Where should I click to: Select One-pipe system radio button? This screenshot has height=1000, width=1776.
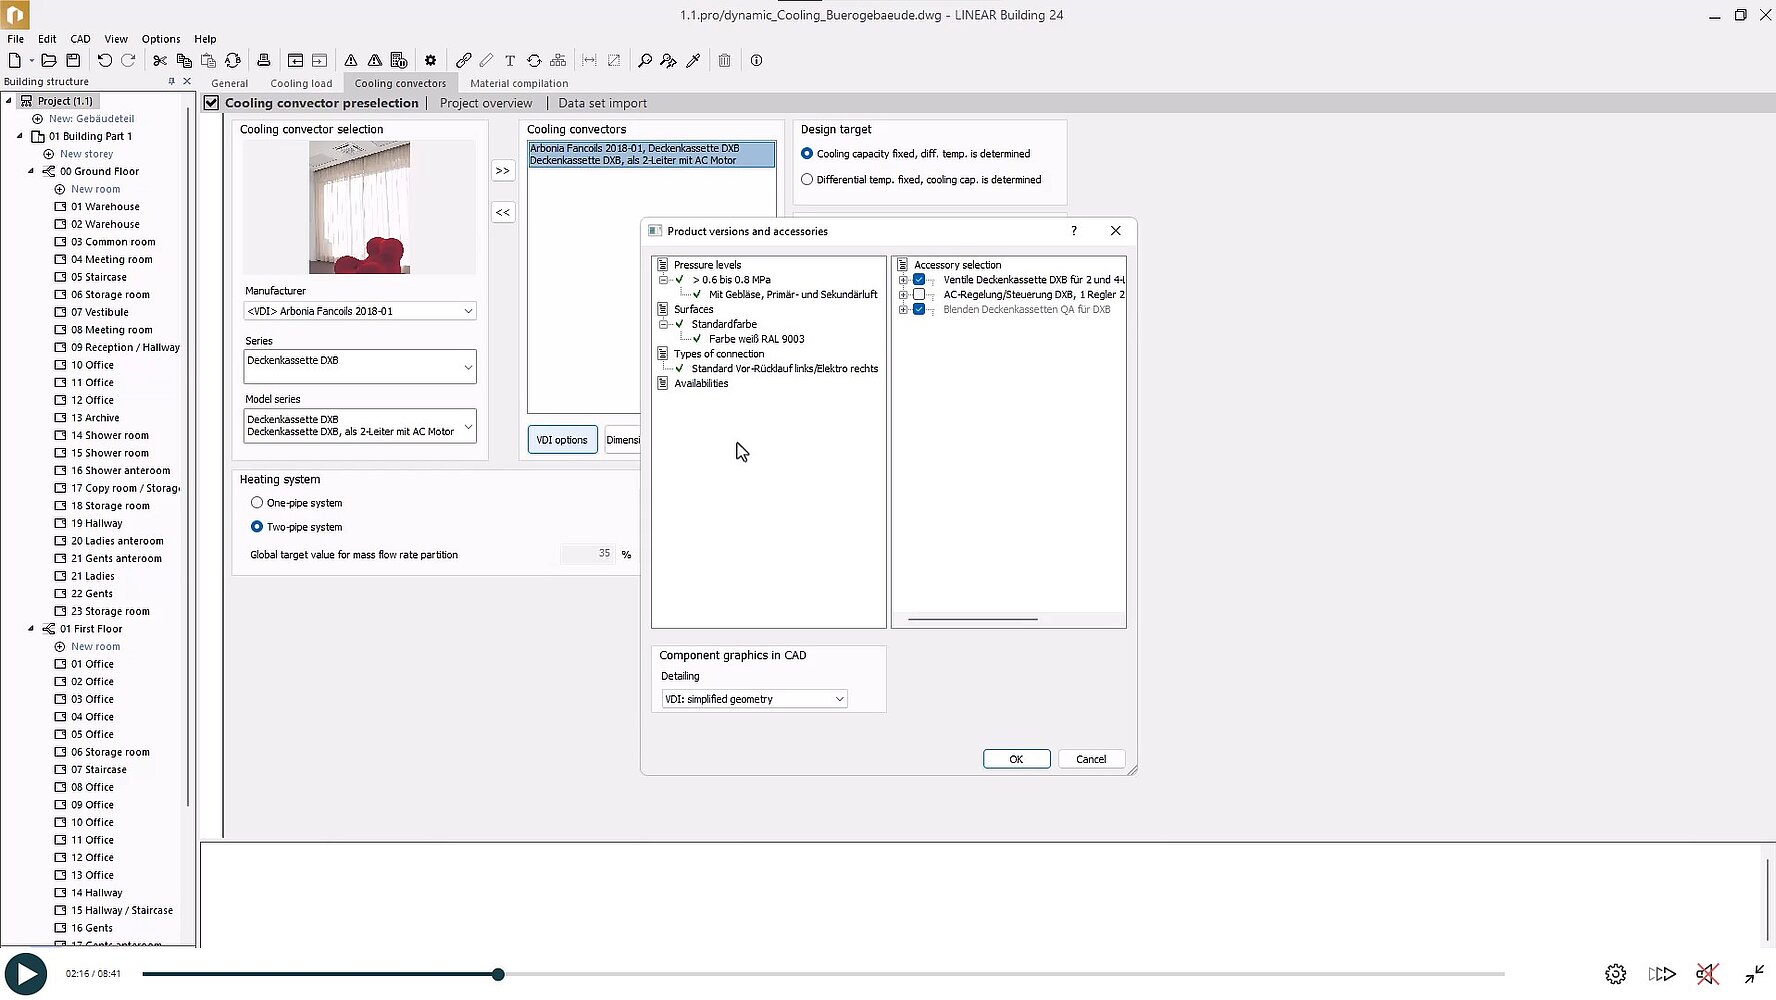pos(257,503)
